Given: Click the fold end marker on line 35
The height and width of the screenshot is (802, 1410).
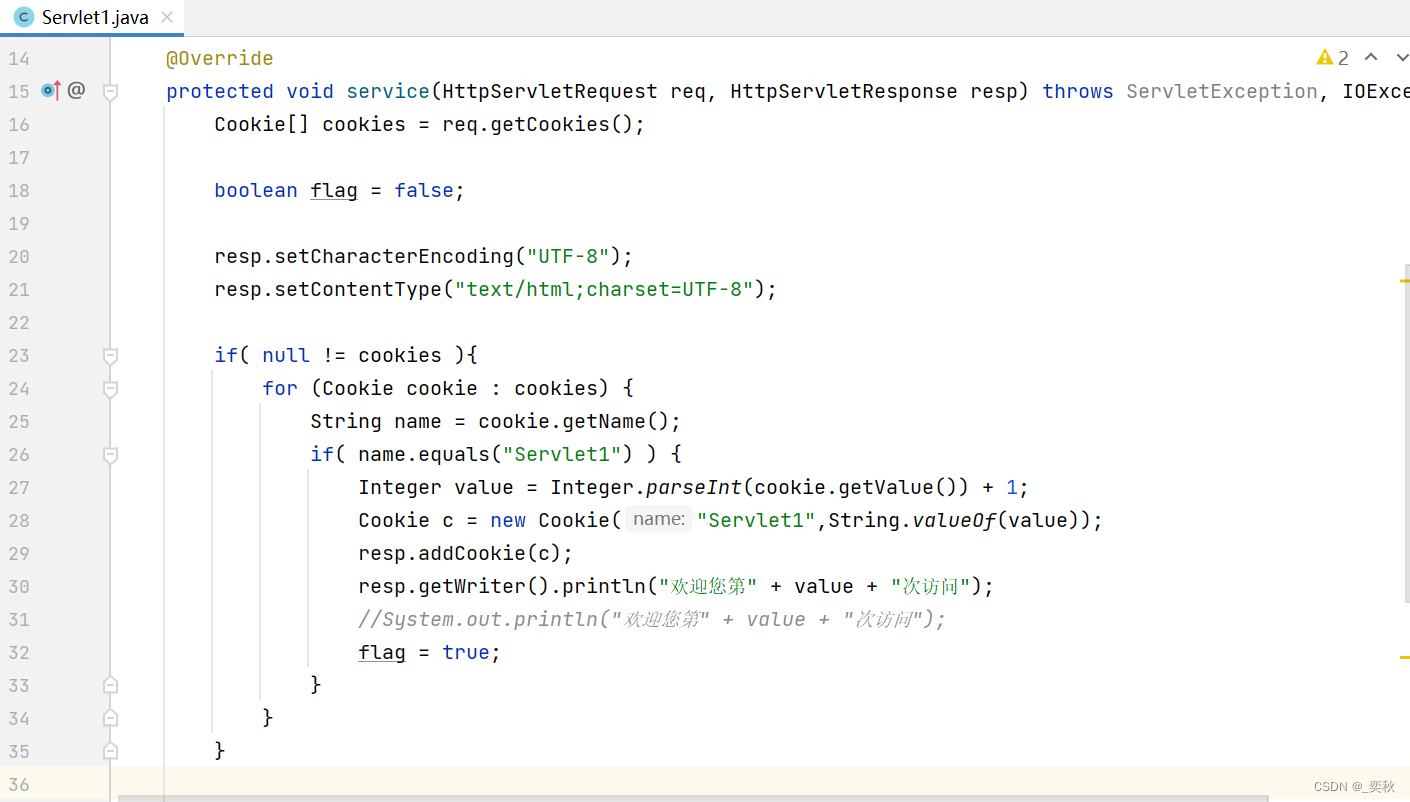Looking at the screenshot, I should click(111, 751).
